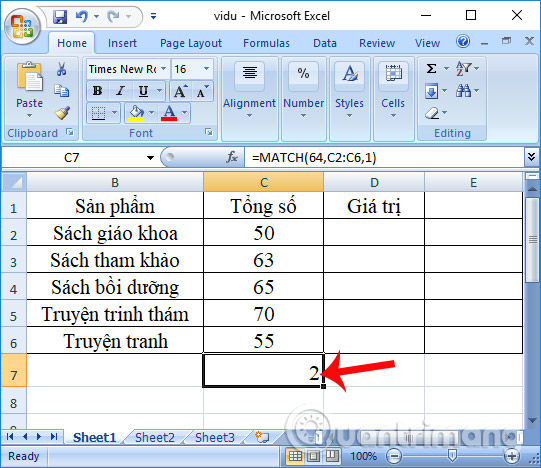Customize Quick Access Toolbar dropdown
This screenshot has width=541, height=468.
pos(154,16)
